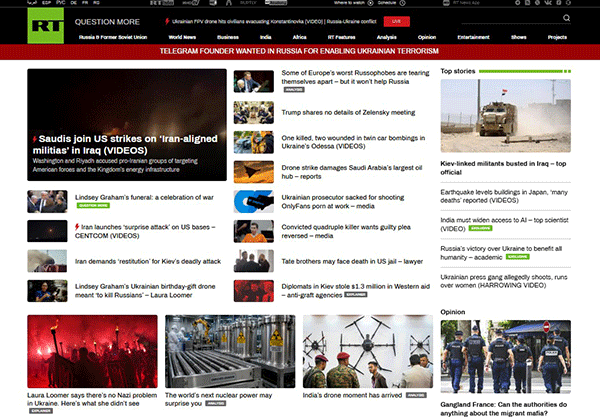600x419 pixels.
Task: Click the red LIVE button
Action: point(396,21)
